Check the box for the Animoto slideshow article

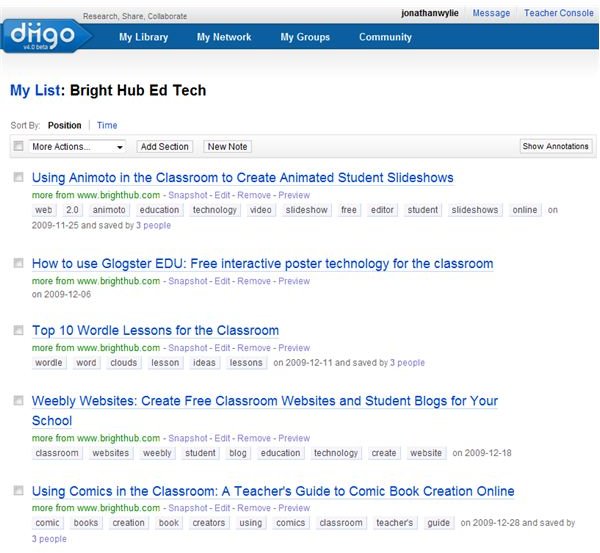point(18,177)
